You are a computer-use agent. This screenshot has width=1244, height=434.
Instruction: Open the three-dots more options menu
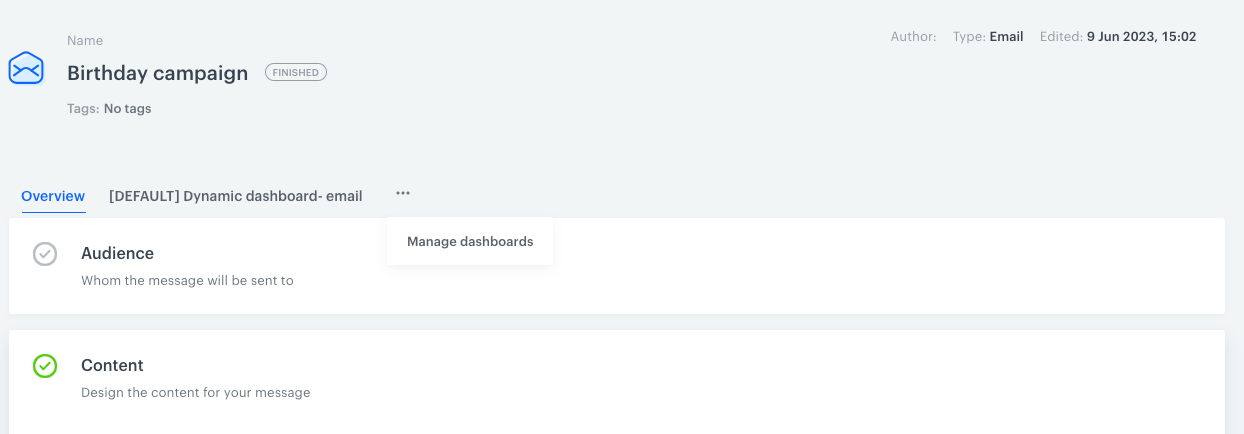[x=403, y=194]
